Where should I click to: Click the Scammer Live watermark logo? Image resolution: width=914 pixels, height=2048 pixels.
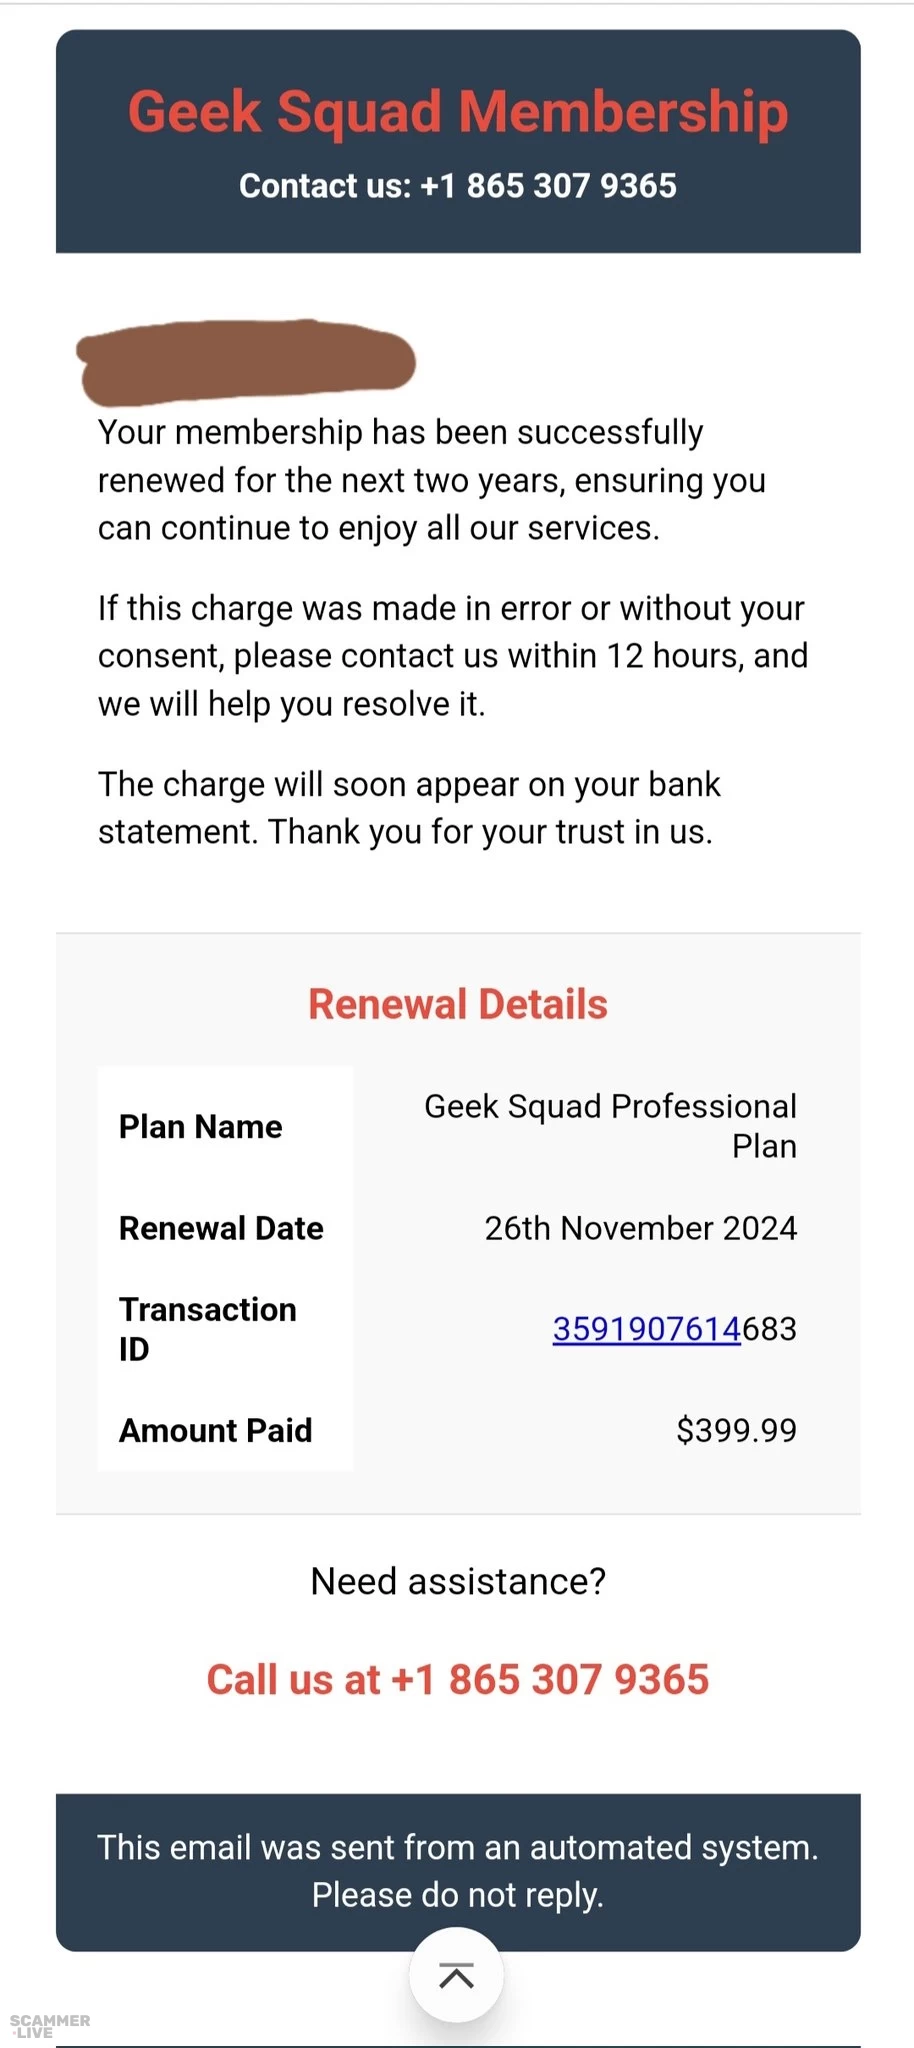50,2026
